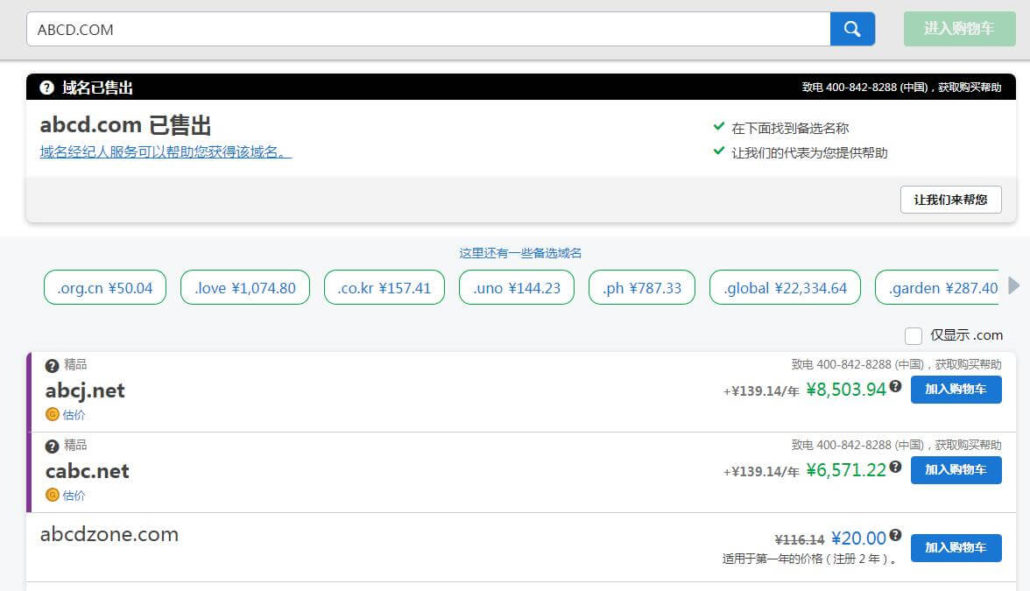This screenshot has height=591, width=1030.
Task: Click the 进入购物车 button
Action: tap(958, 29)
